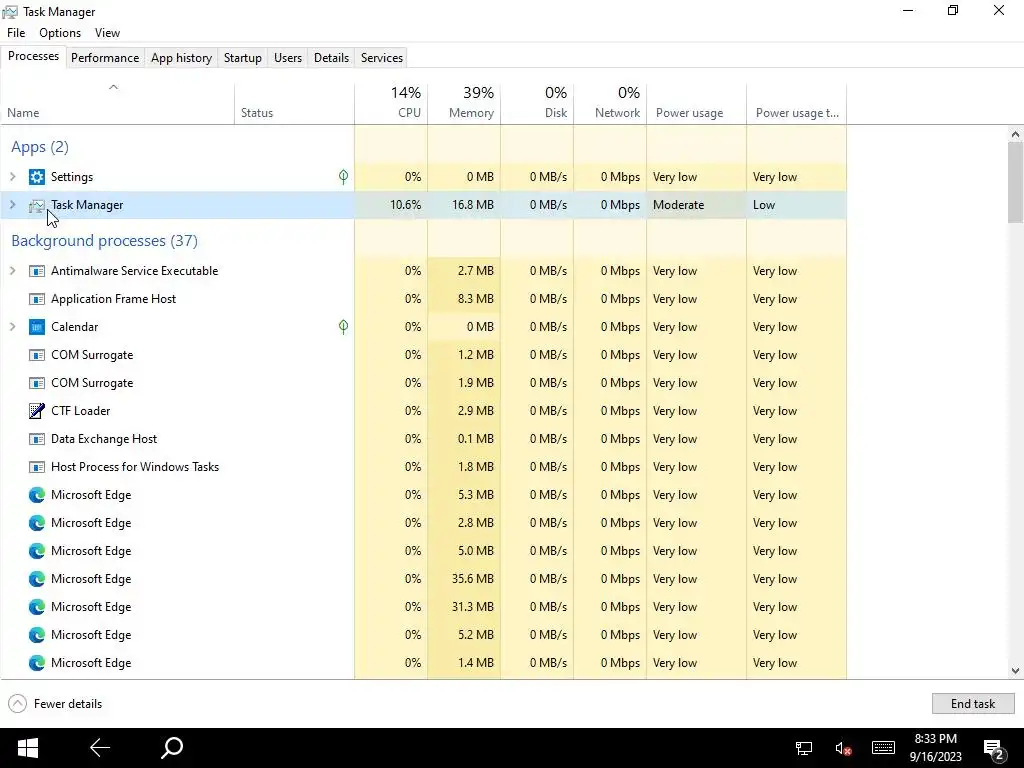Open the File menu
This screenshot has width=1024, height=768.
pos(16,33)
